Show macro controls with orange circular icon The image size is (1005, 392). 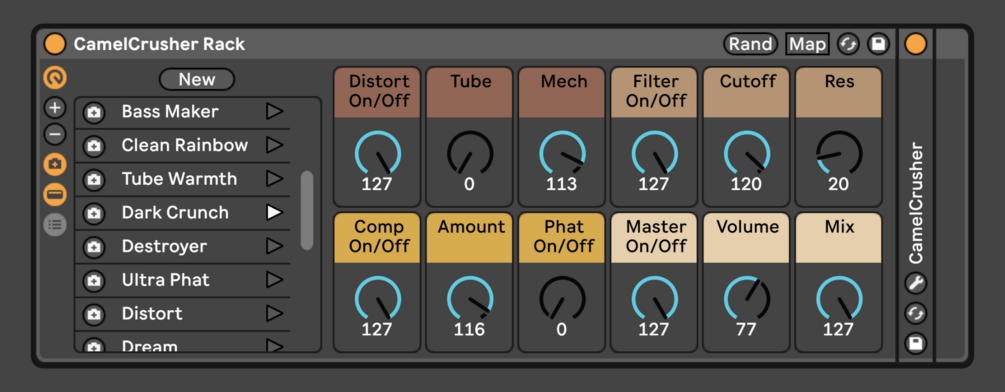[x=55, y=78]
